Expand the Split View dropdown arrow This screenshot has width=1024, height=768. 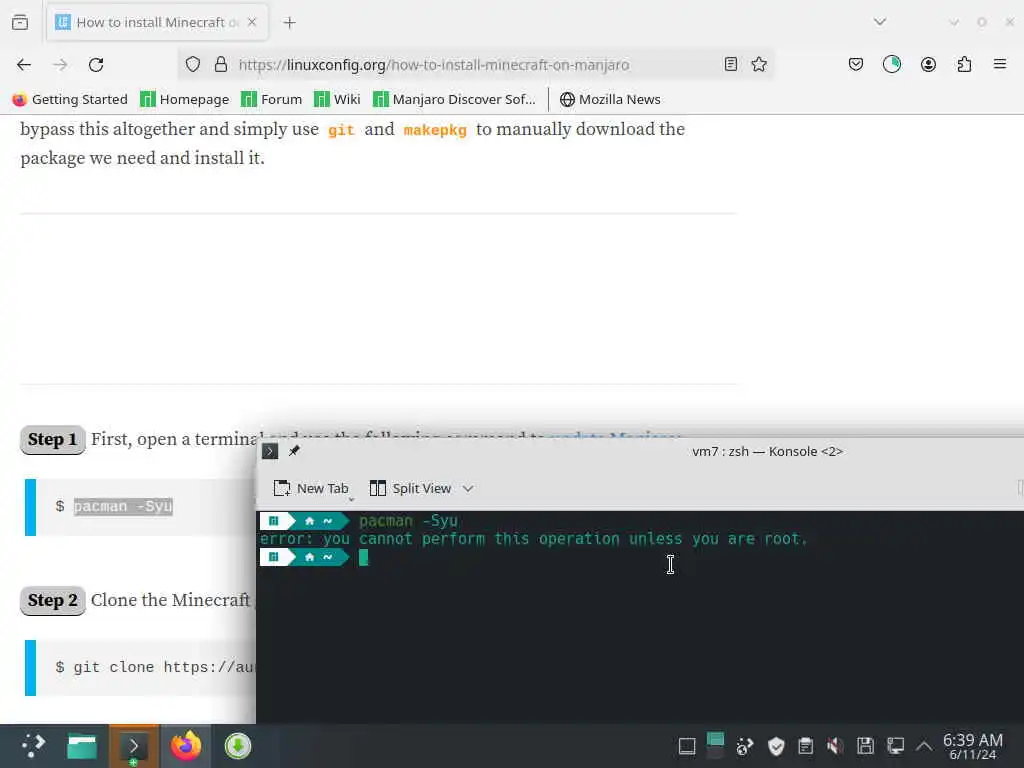(x=468, y=488)
